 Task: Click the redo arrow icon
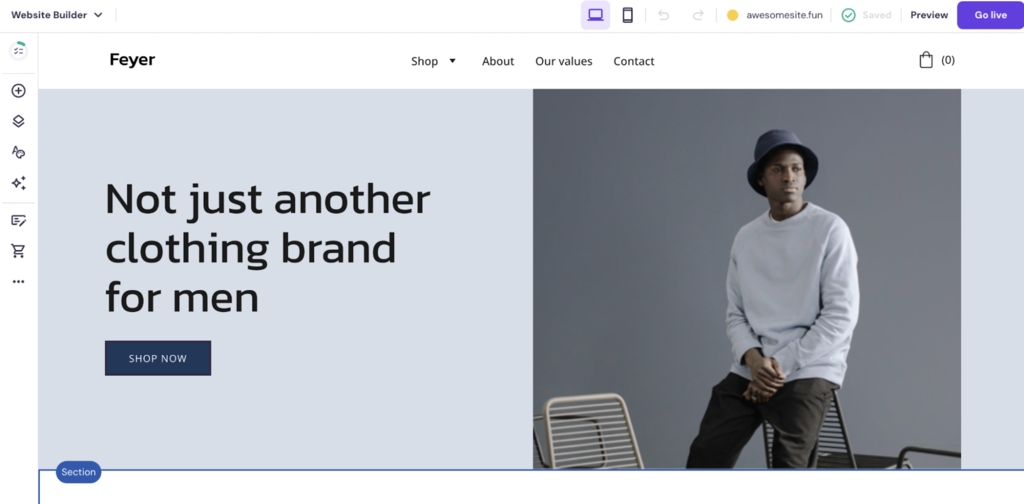(698, 15)
